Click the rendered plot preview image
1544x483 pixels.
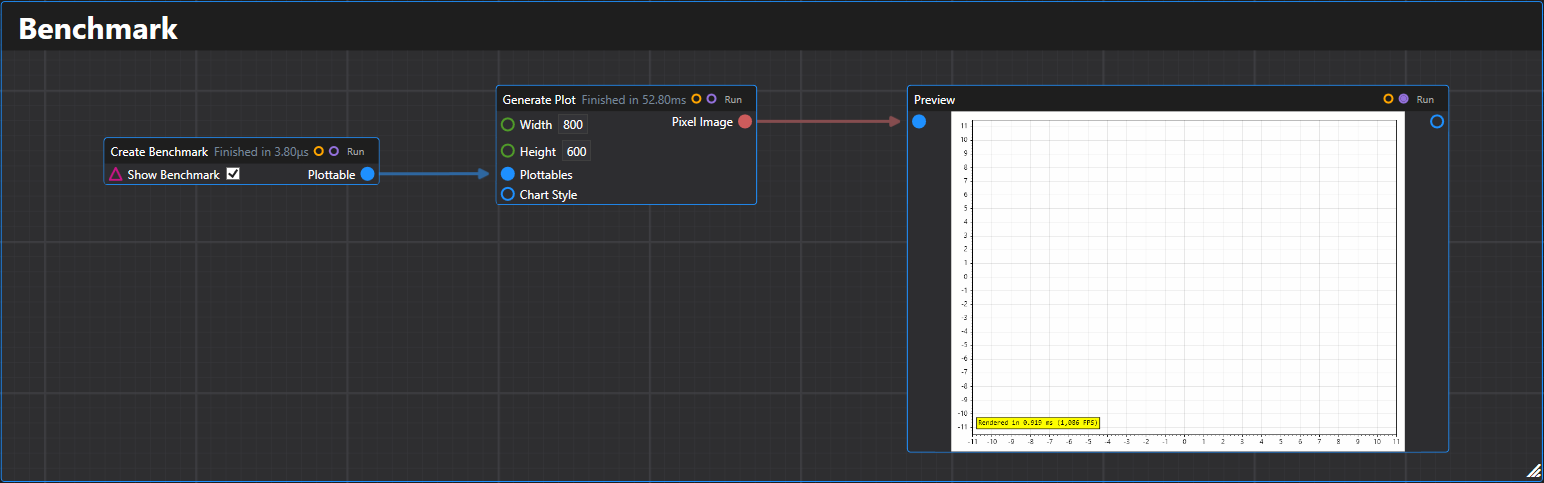[x=1178, y=281]
